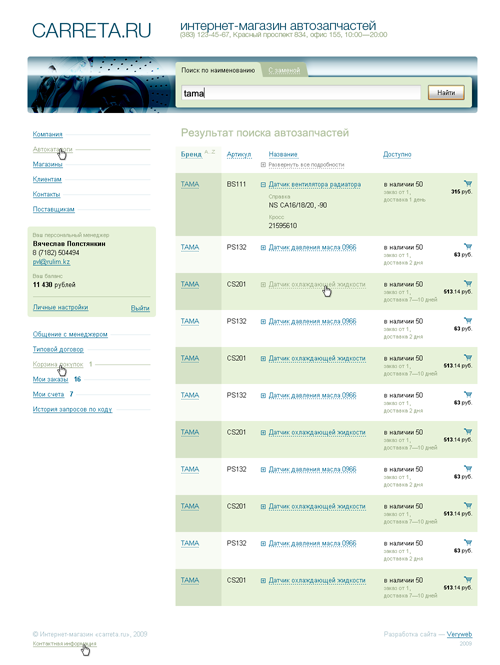
Task: Expand details of the last PS132 row
Action: (263, 543)
